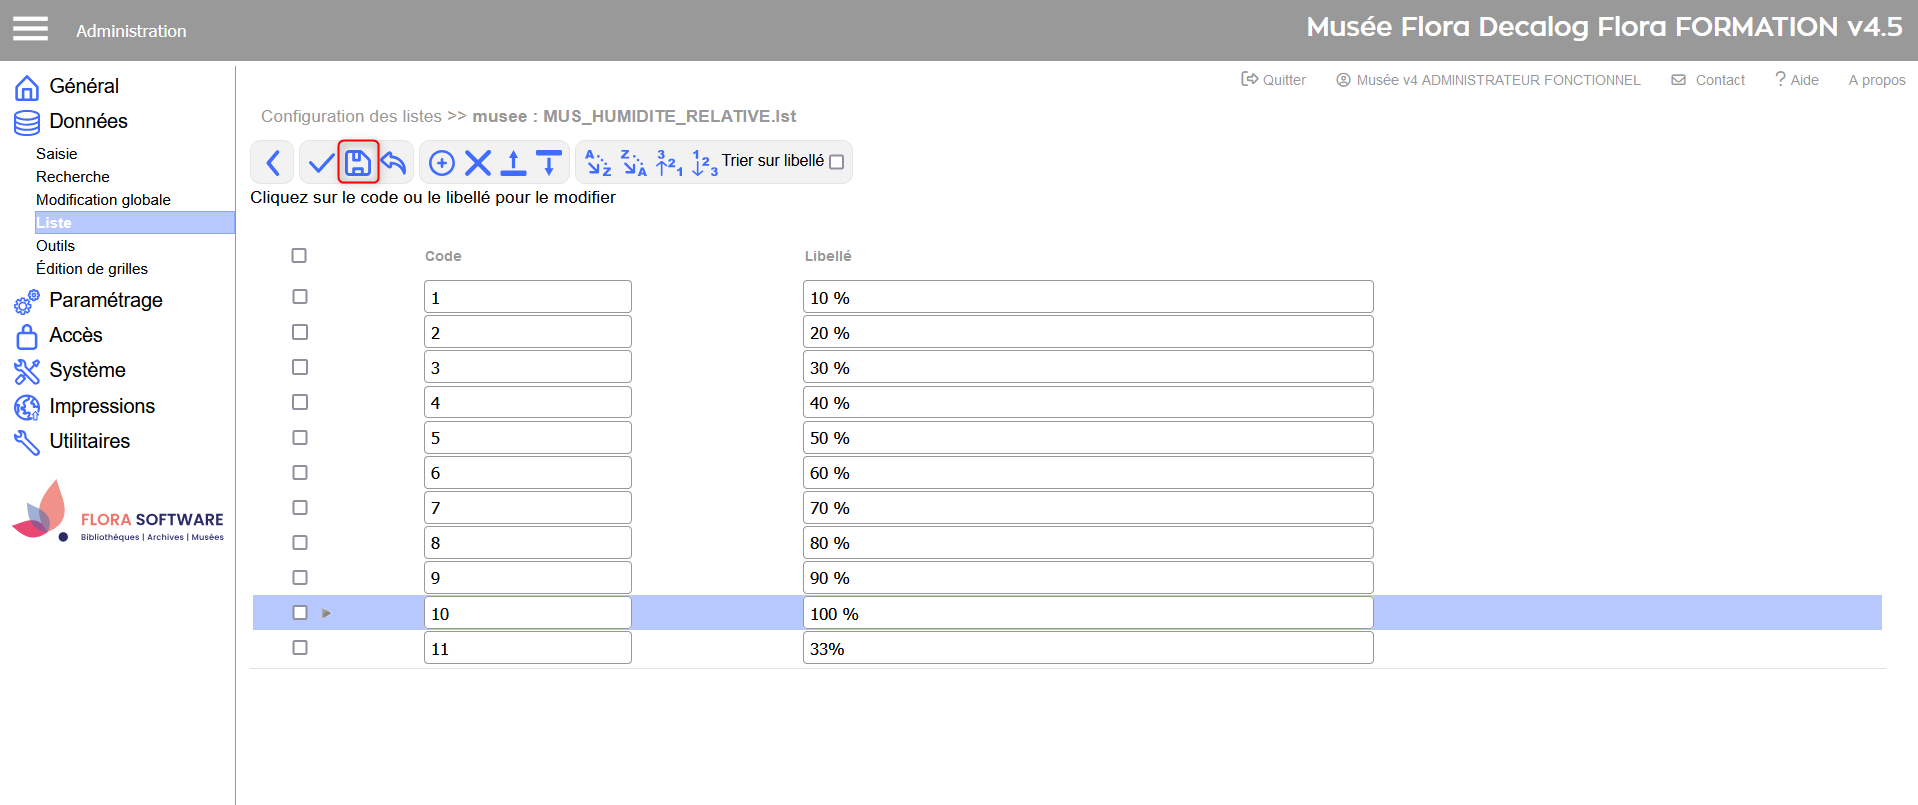
Task: Click the libellé field containing '33%'
Action: click(1087, 648)
